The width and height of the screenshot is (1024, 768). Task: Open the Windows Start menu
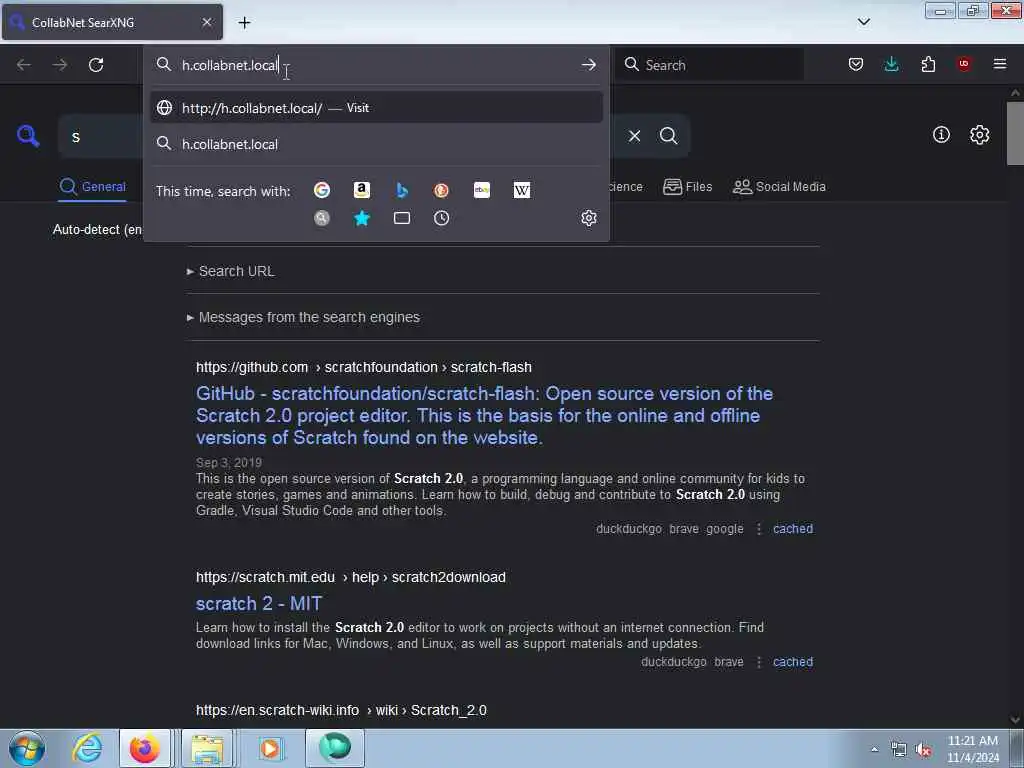[27, 748]
